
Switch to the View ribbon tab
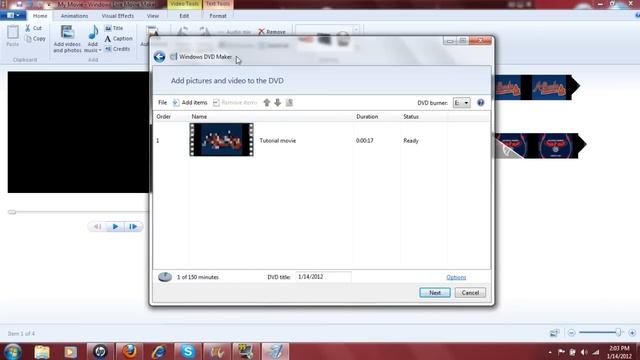(x=153, y=16)
